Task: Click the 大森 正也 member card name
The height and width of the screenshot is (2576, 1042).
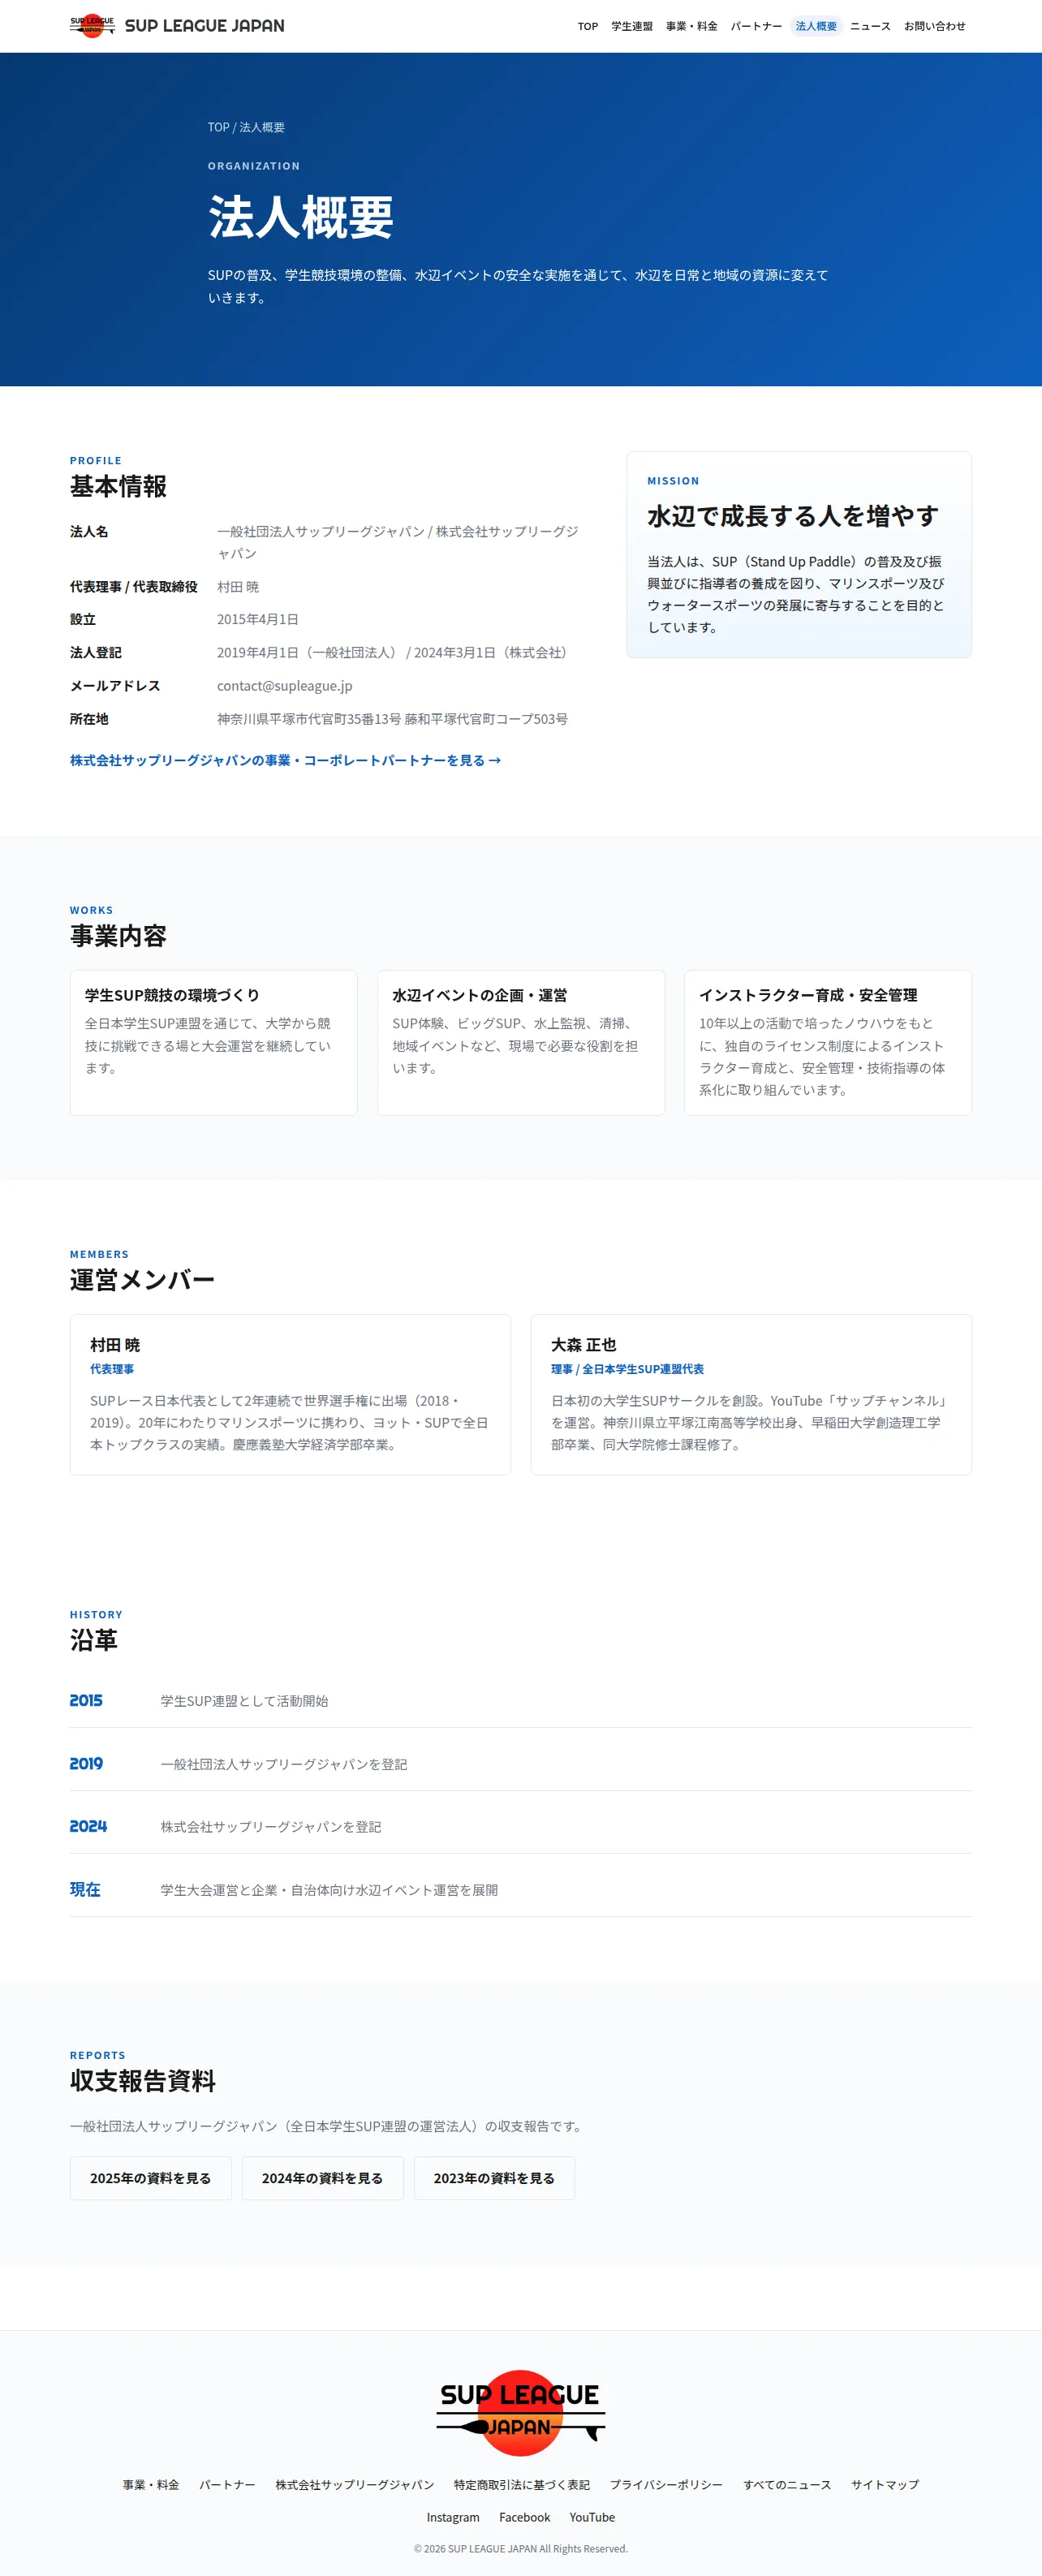Action: pyautogui.click(x=584, y=1345)
